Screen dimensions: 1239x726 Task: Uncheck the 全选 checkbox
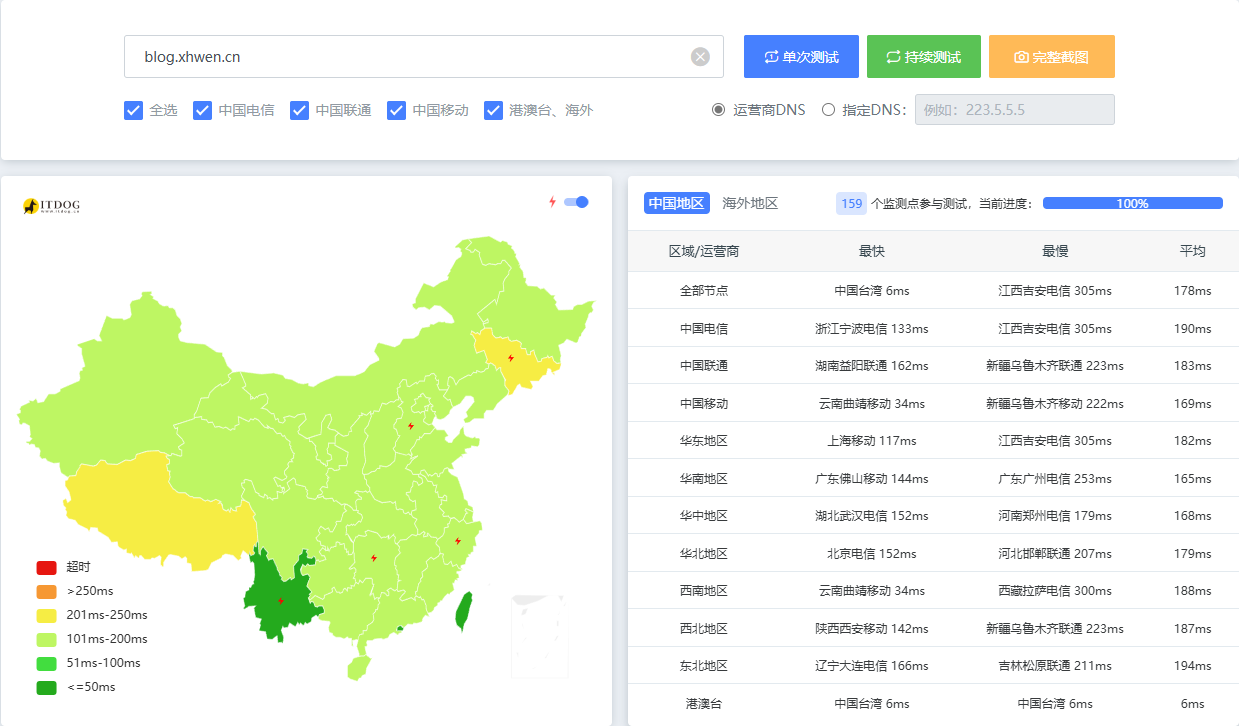tap(133, 110)
